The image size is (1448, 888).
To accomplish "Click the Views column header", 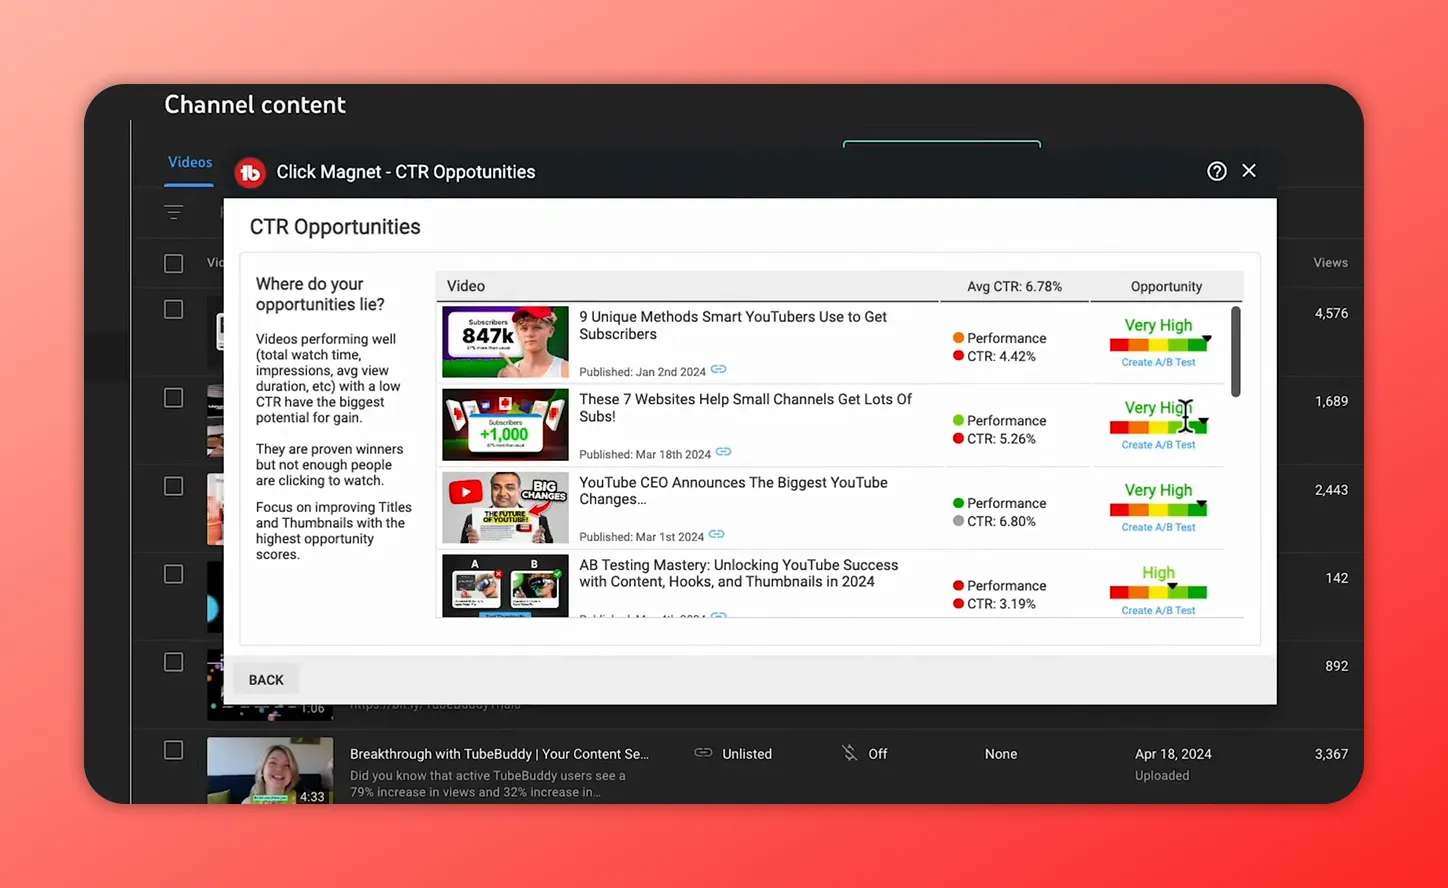I will click(1330, 263).
